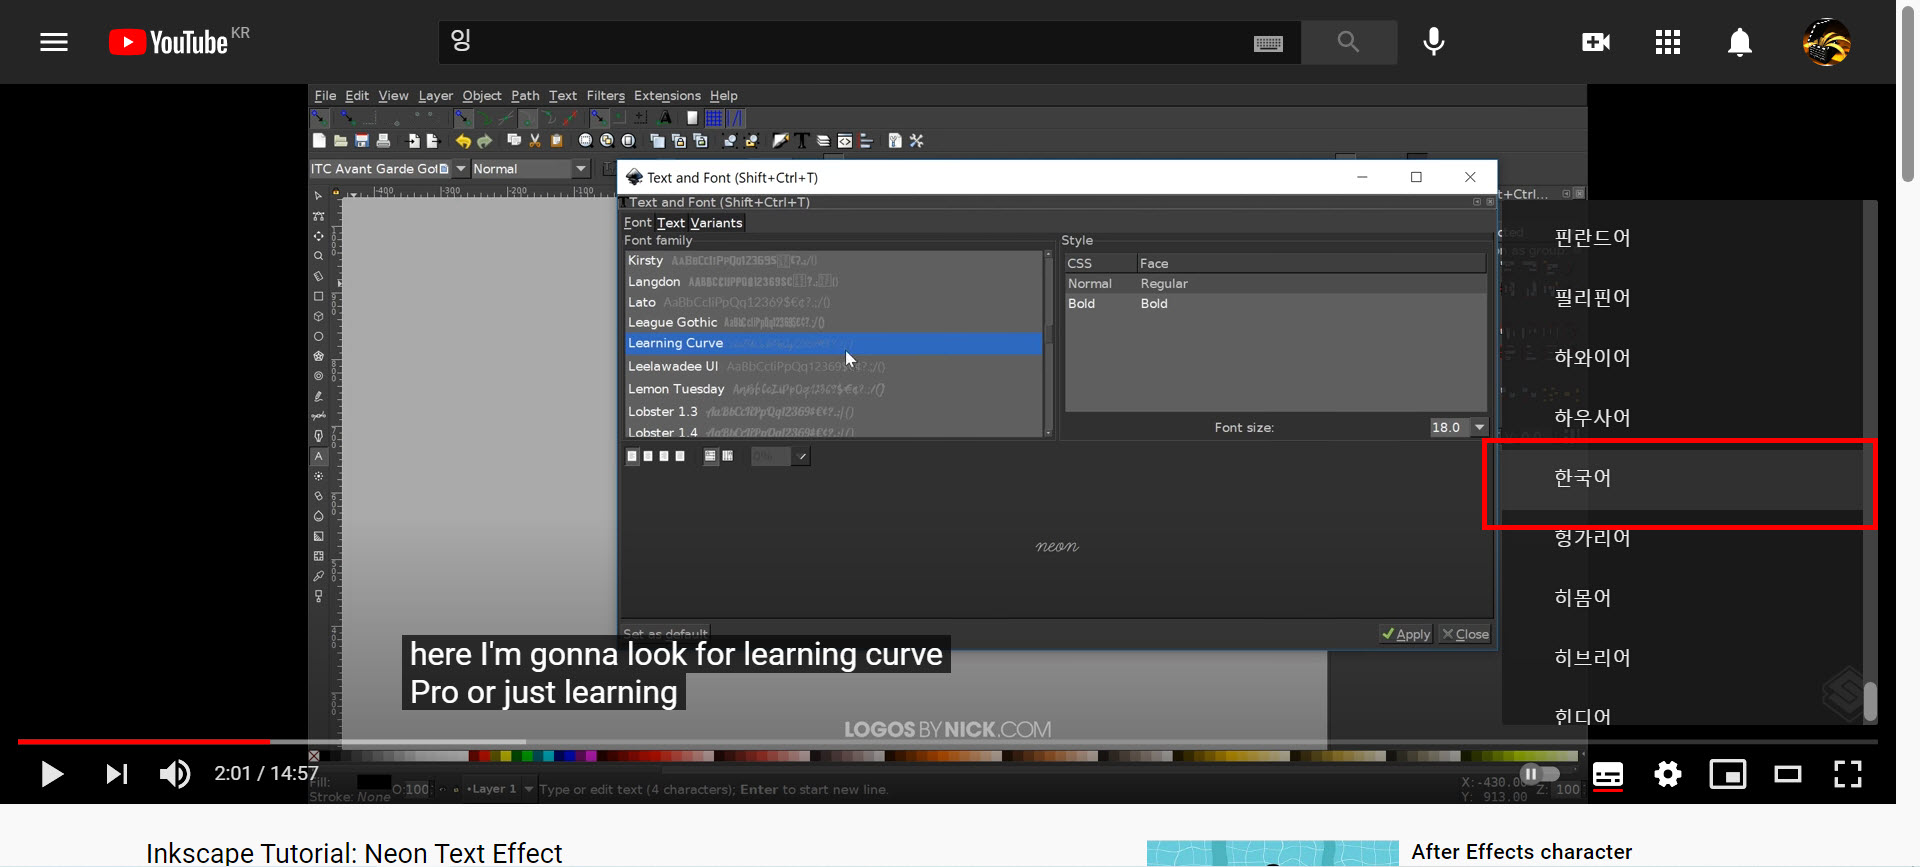Open the on-screen keyboard in search box
The height and width of the screenshot is (867, 1920).
point(1268,43)
